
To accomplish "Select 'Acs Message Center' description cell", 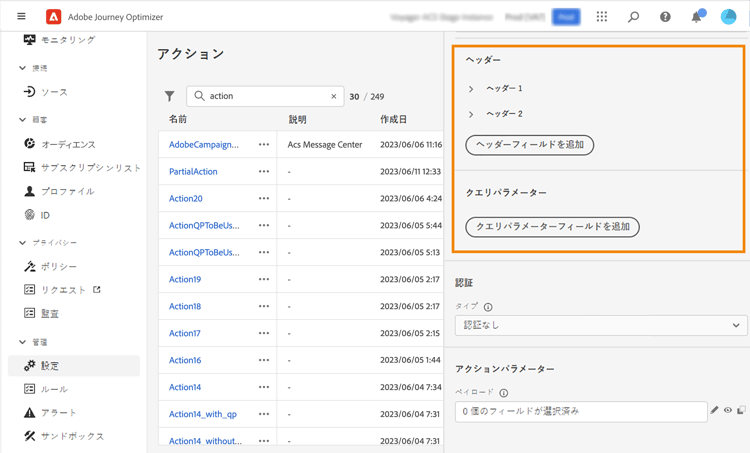I will (325, 144).
